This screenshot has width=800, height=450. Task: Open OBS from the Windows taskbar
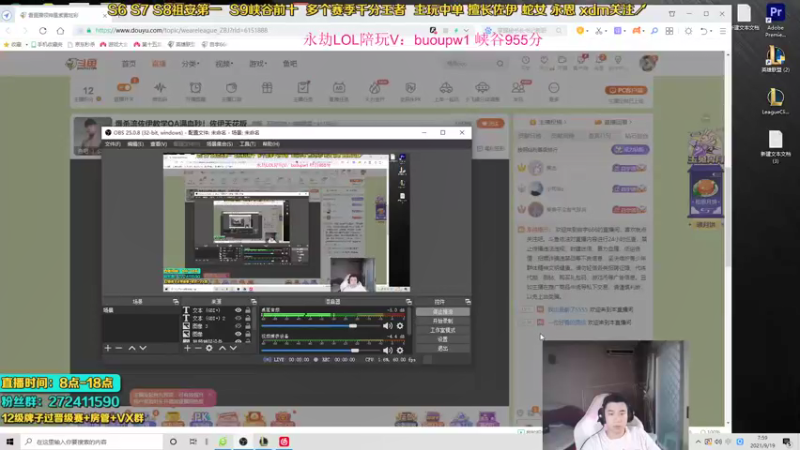click(x=243, y=442)
